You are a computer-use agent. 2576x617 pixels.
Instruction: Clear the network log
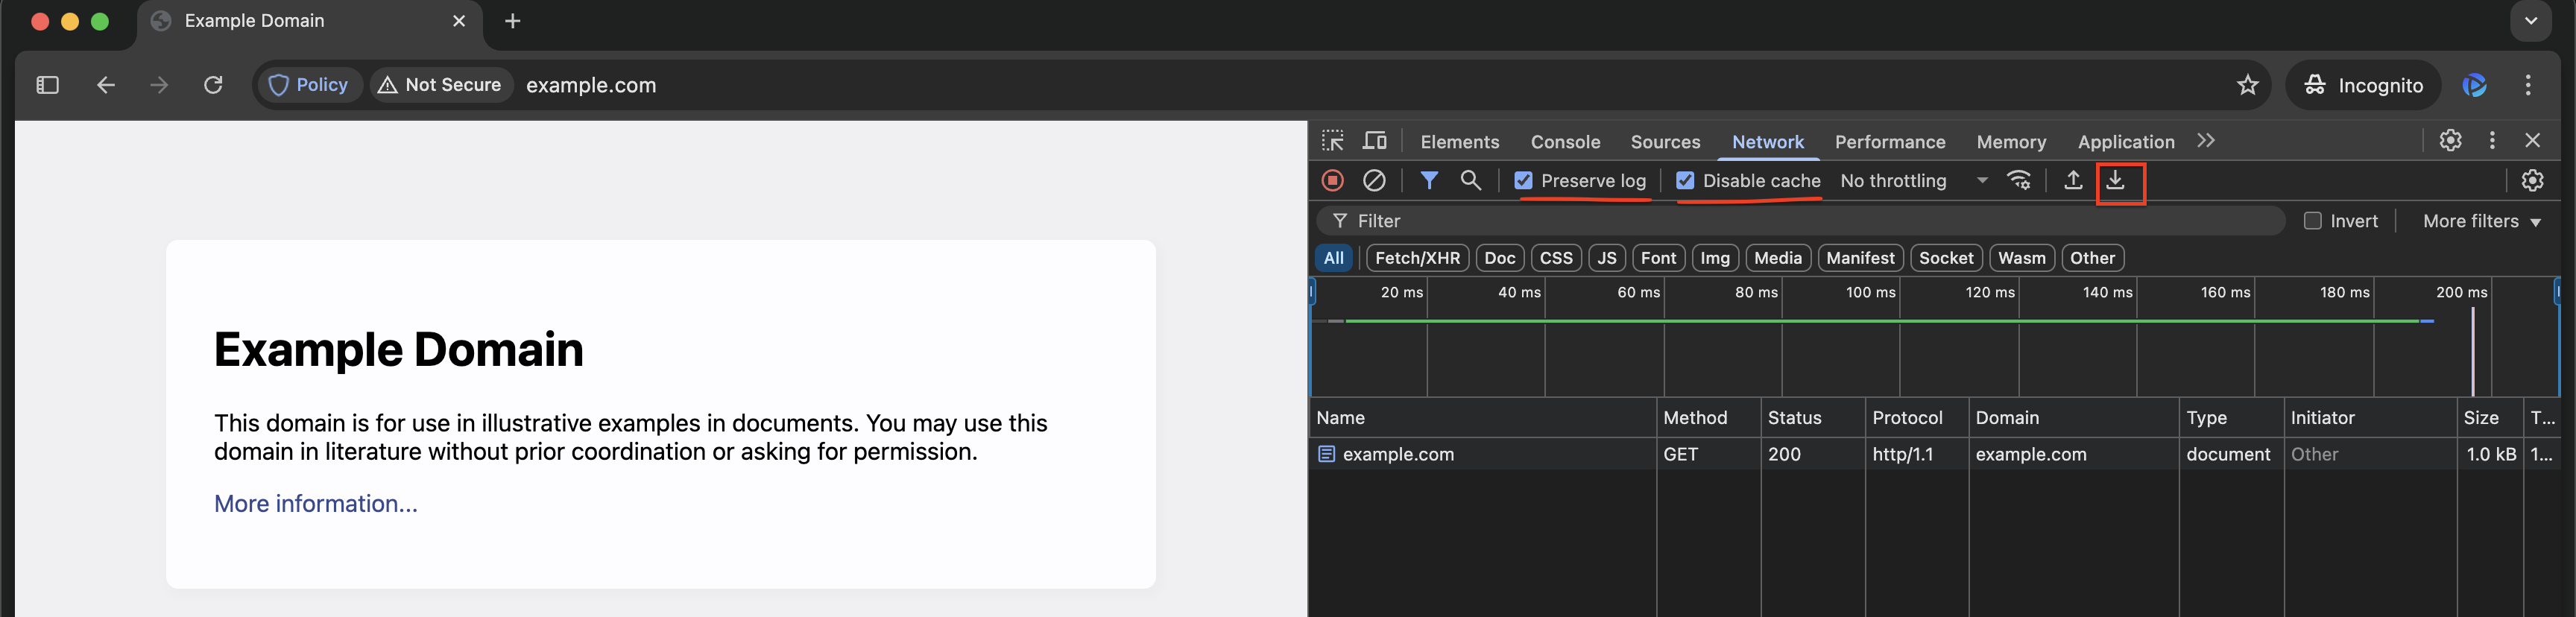pos(1374,181)
